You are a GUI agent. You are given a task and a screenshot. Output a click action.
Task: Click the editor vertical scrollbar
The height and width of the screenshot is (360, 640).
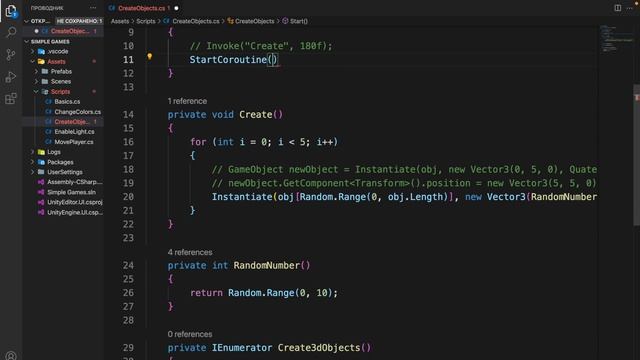point(636,155)
